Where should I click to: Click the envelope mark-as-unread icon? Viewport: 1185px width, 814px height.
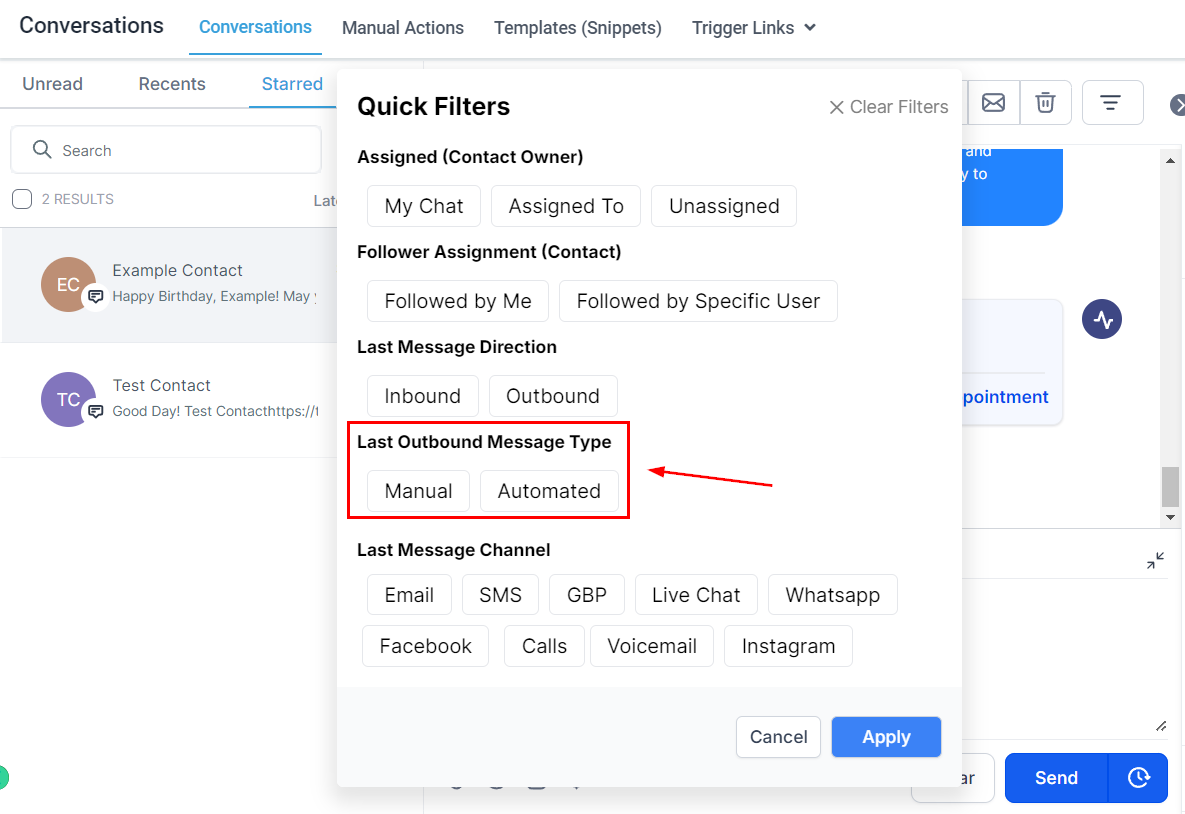(x=993, y=102)
